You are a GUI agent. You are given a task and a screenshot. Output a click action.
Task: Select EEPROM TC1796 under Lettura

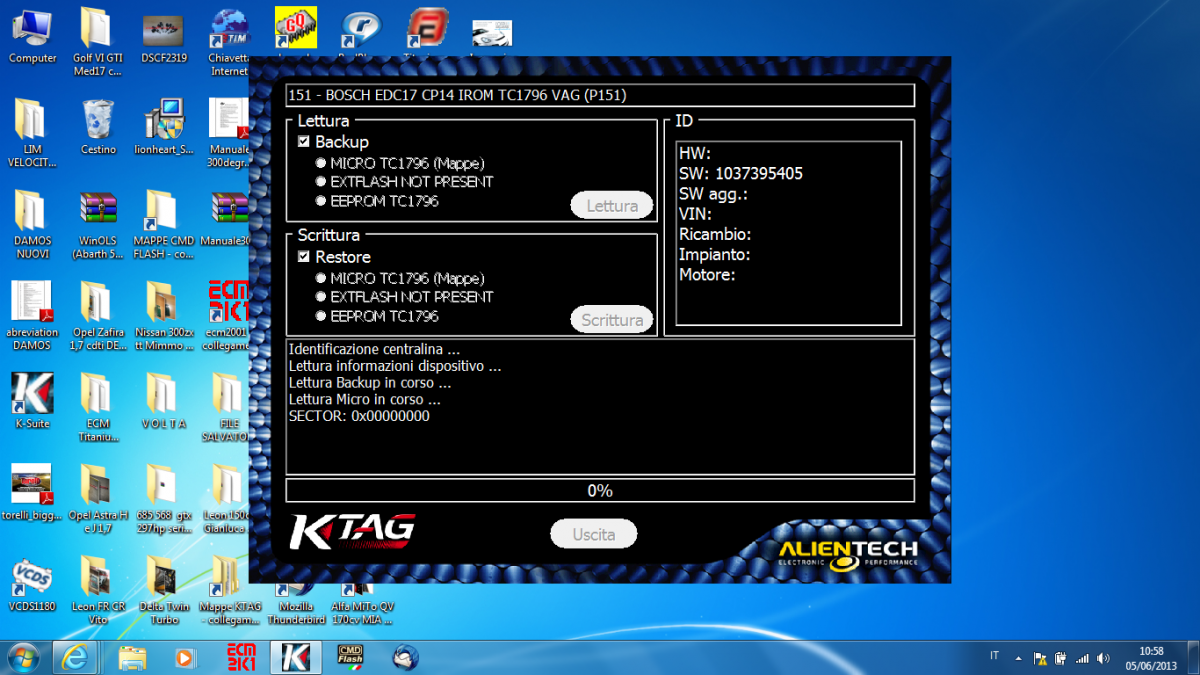321,201
